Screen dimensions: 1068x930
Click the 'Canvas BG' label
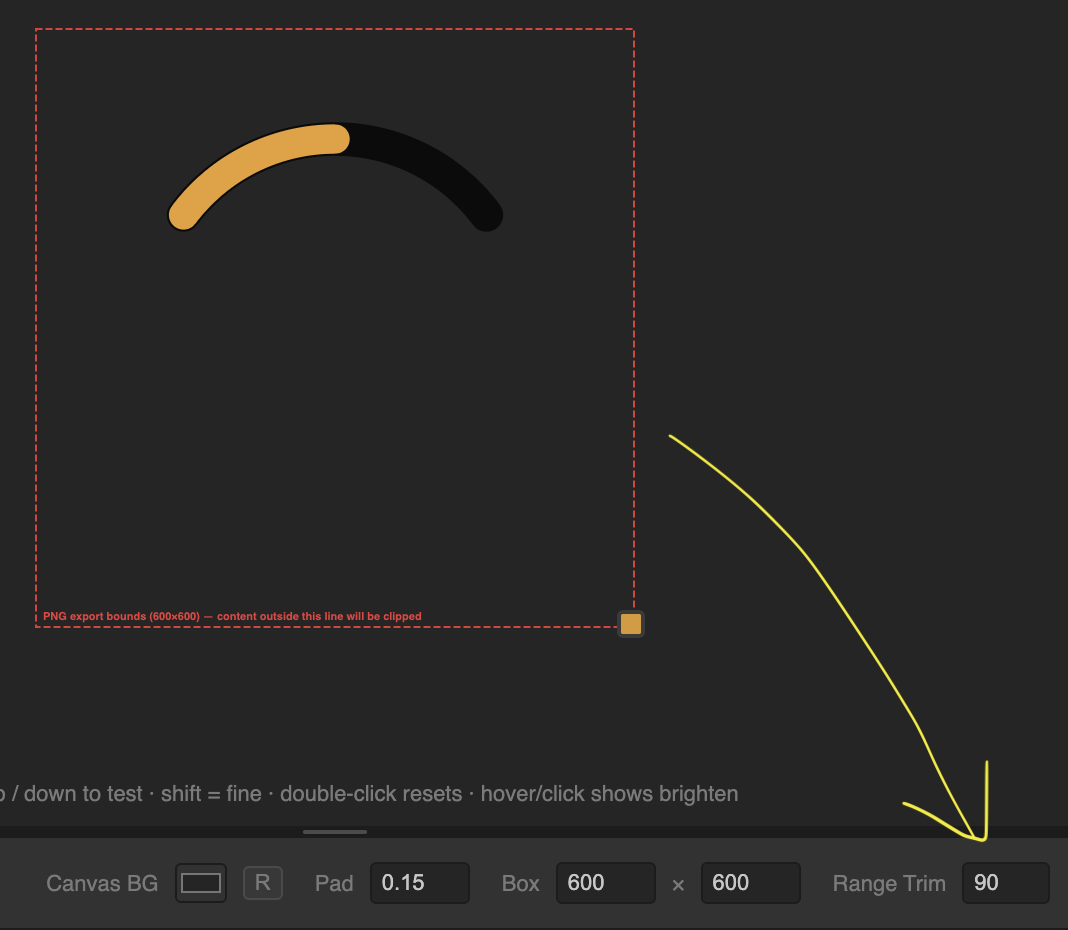coord(102,884)
